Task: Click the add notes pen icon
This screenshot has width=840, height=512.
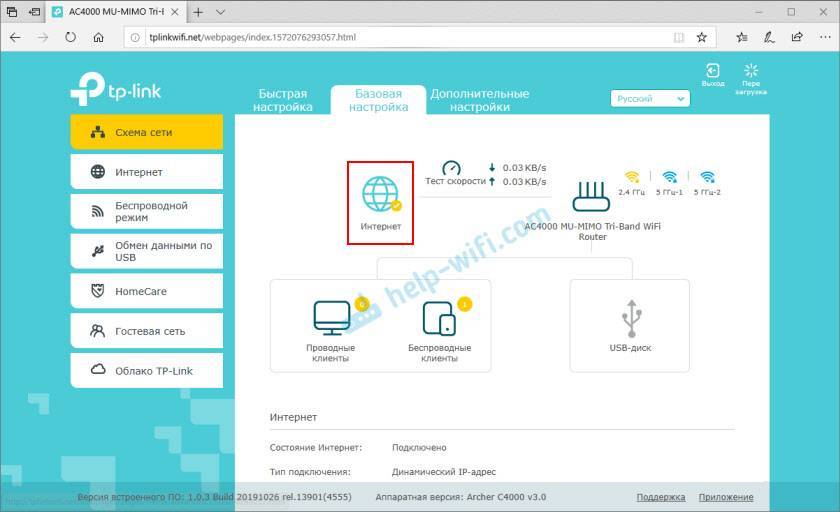Action: 769,37
